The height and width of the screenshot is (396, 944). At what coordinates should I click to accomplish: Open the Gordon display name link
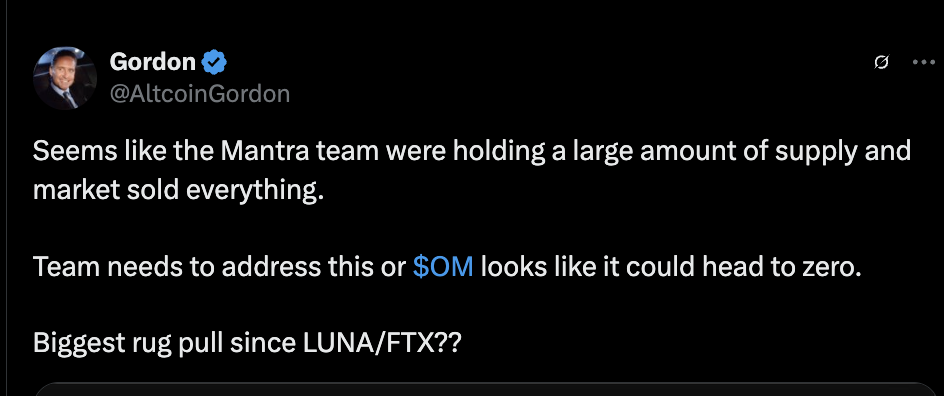[x=153, y=62]
